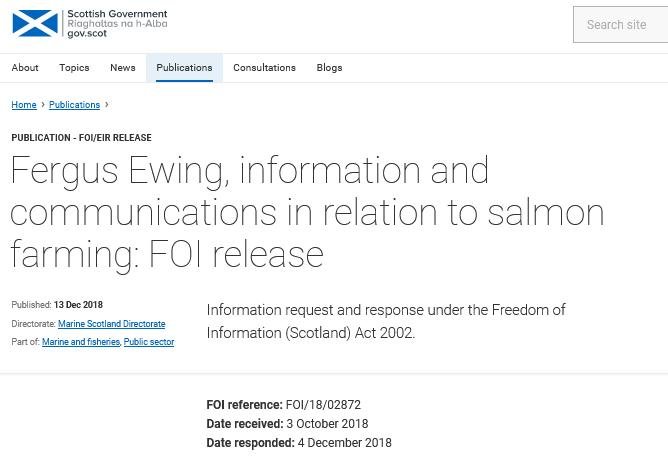
Task: Go to the News section
Action: tap(123, 68)
